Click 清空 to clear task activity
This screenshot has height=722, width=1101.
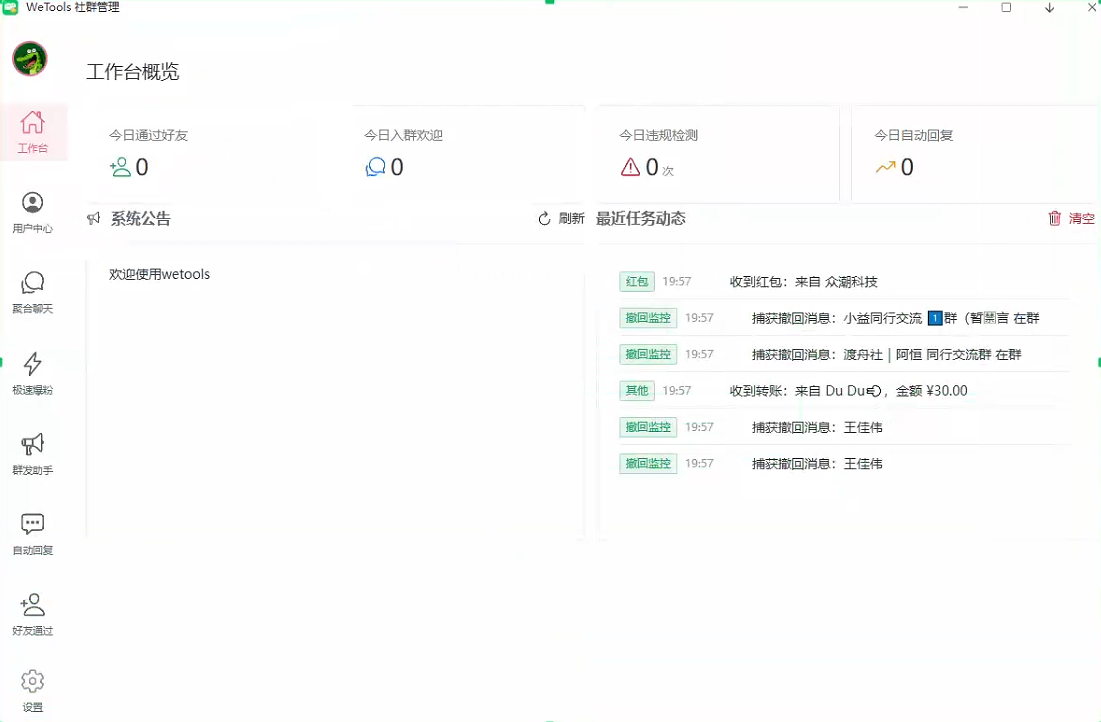1070,219
